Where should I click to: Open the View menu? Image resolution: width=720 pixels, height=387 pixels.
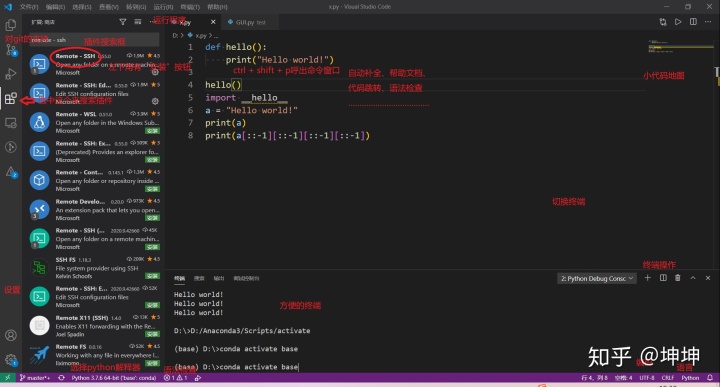108,7
